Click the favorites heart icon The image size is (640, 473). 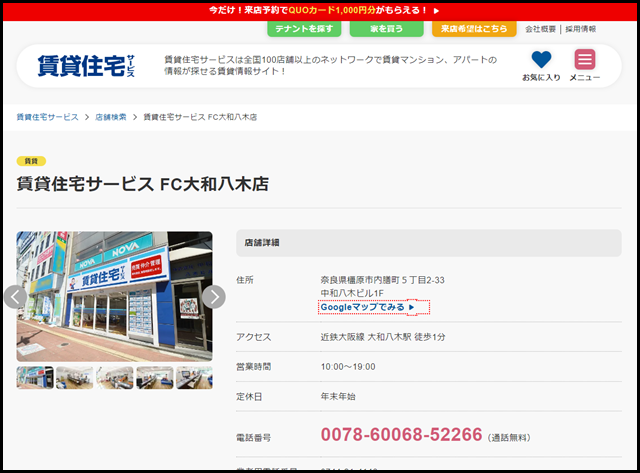pos(541,60)
